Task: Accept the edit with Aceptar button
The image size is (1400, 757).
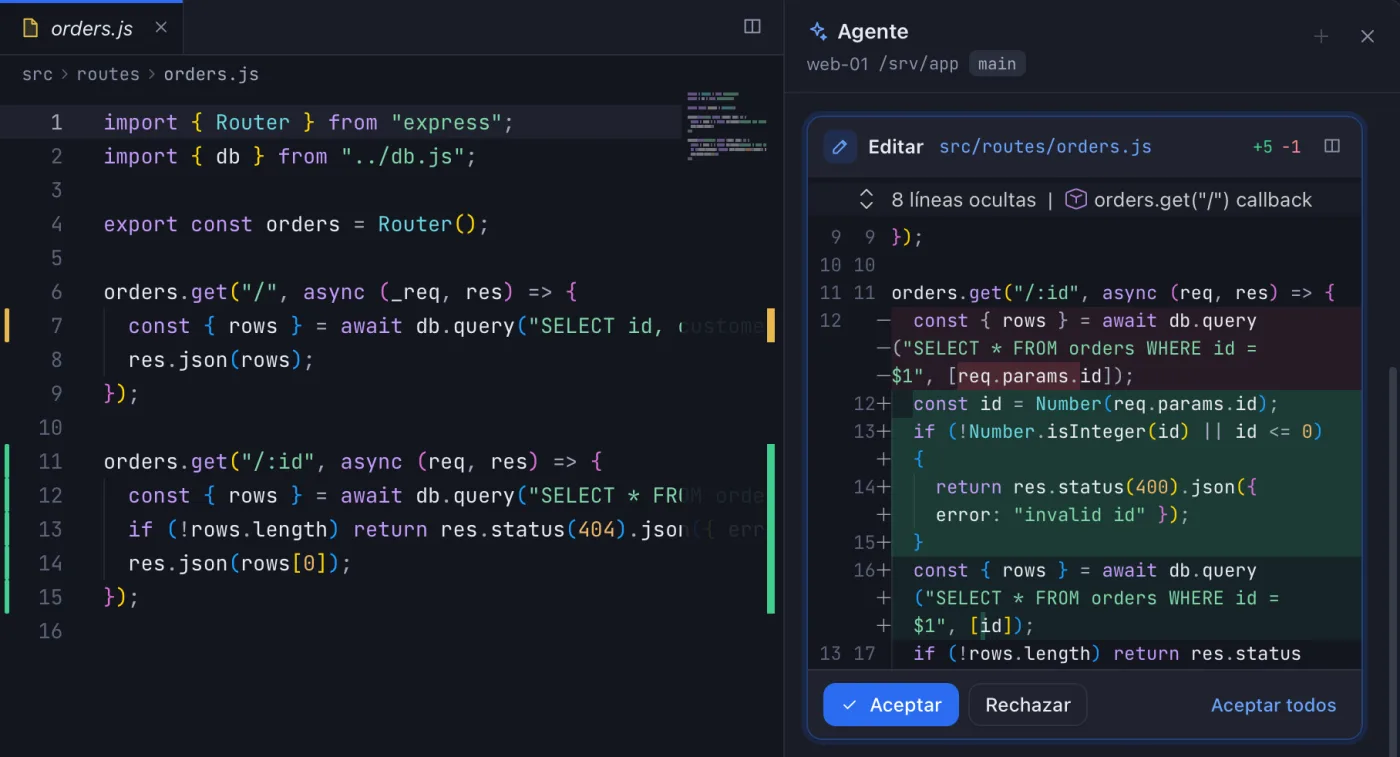Action: coord(891,705)
